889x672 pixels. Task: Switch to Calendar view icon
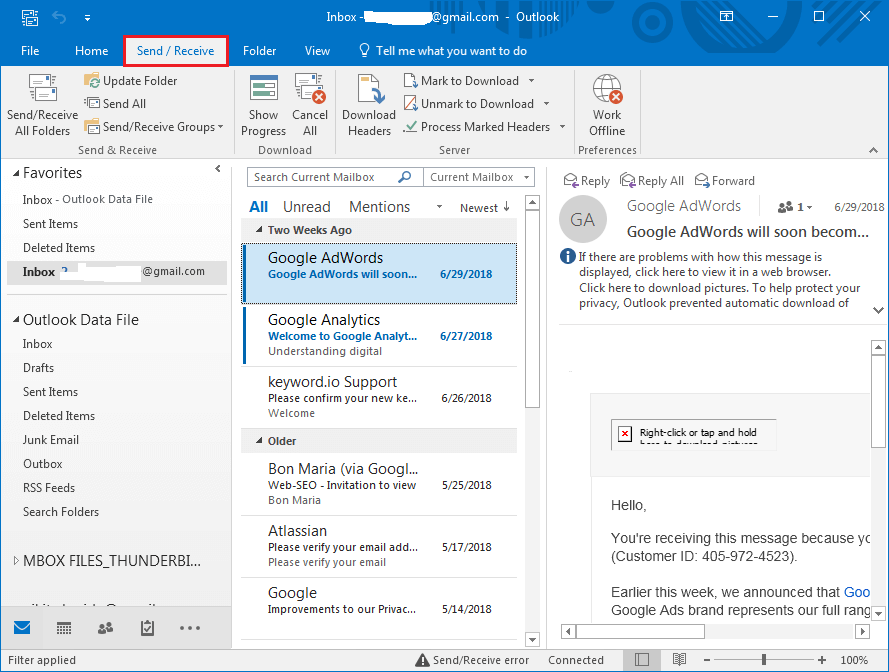64,628
